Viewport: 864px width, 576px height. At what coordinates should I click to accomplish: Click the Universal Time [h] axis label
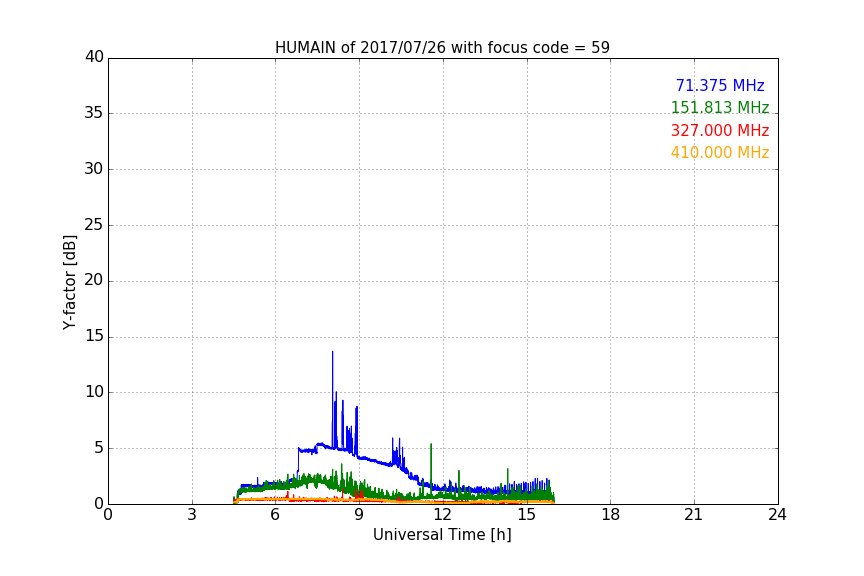pyautogui.click(x=442, y=535)
